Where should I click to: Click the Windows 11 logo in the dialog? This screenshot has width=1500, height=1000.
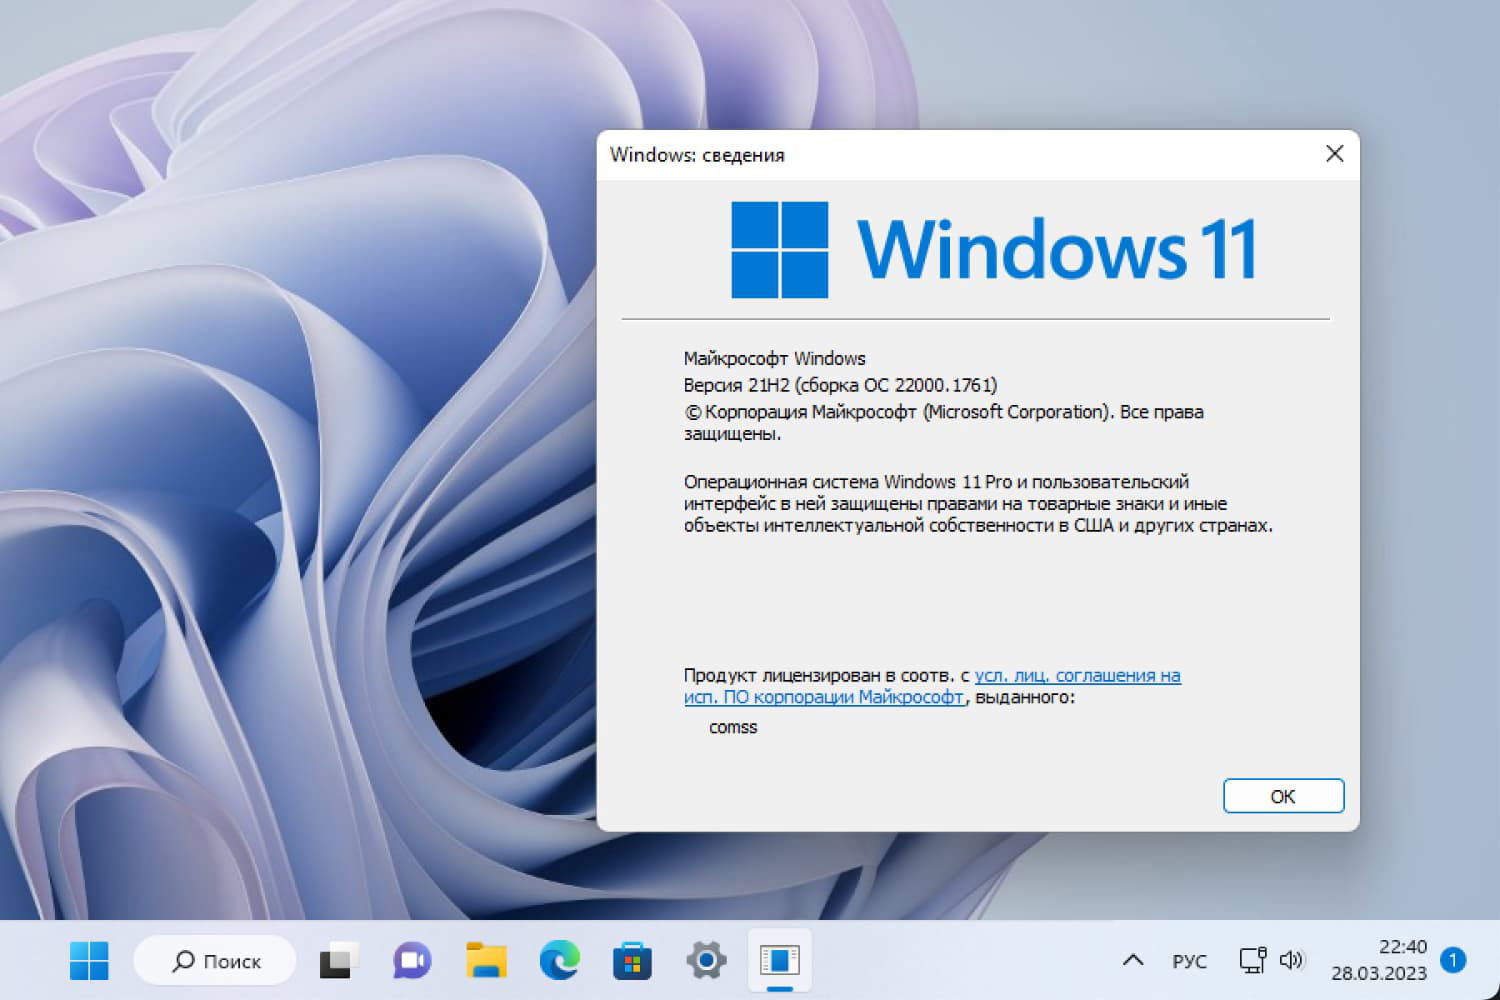coord(780,249)
